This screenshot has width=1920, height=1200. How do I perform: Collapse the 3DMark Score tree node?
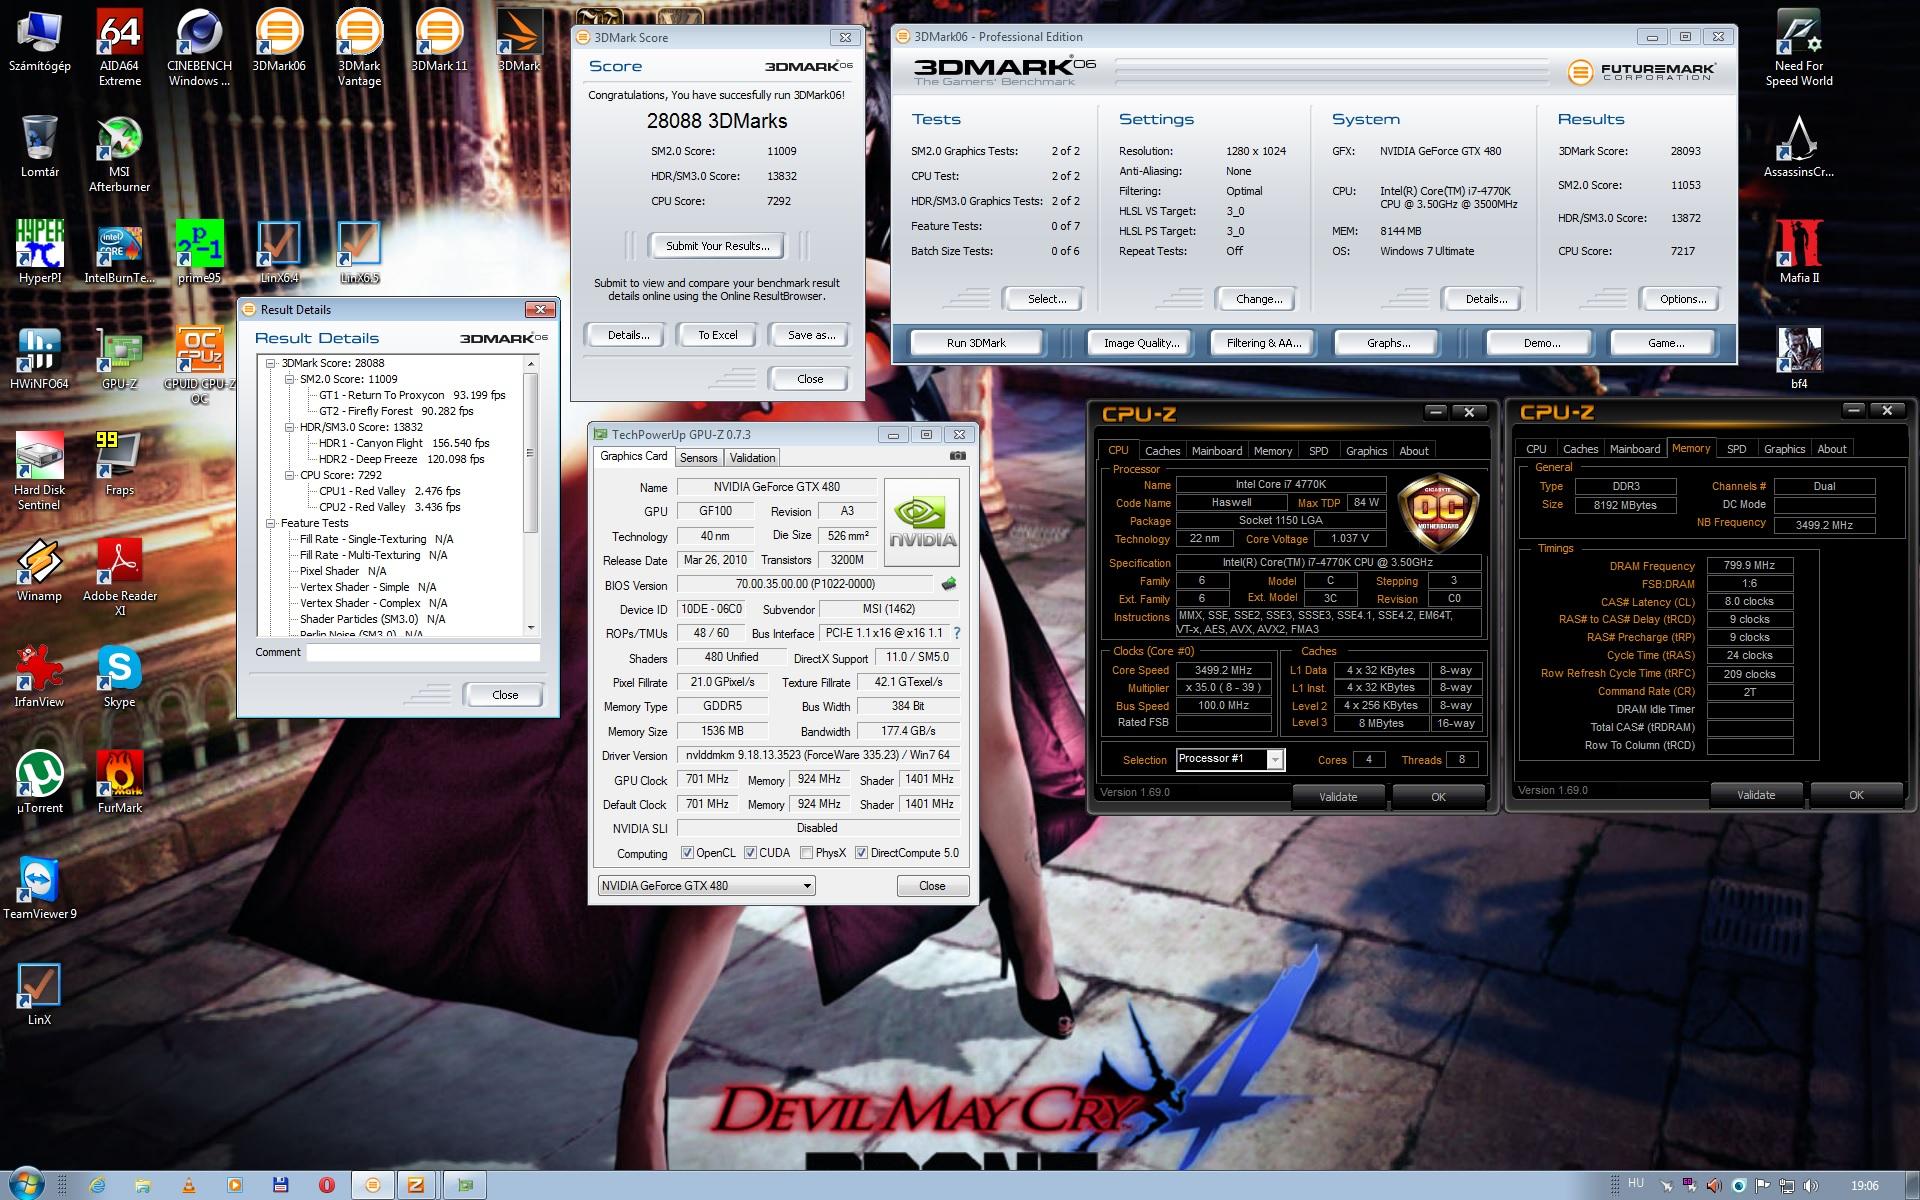pos(271,364)
